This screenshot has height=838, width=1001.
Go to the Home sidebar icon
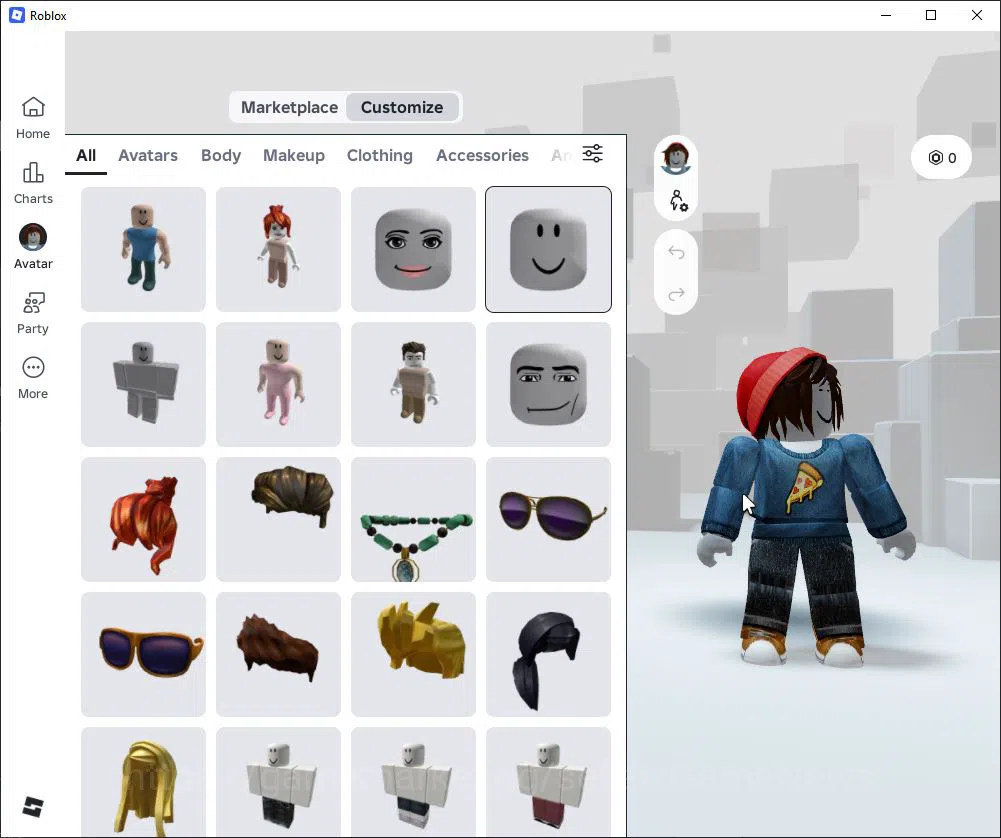[33, 118]
